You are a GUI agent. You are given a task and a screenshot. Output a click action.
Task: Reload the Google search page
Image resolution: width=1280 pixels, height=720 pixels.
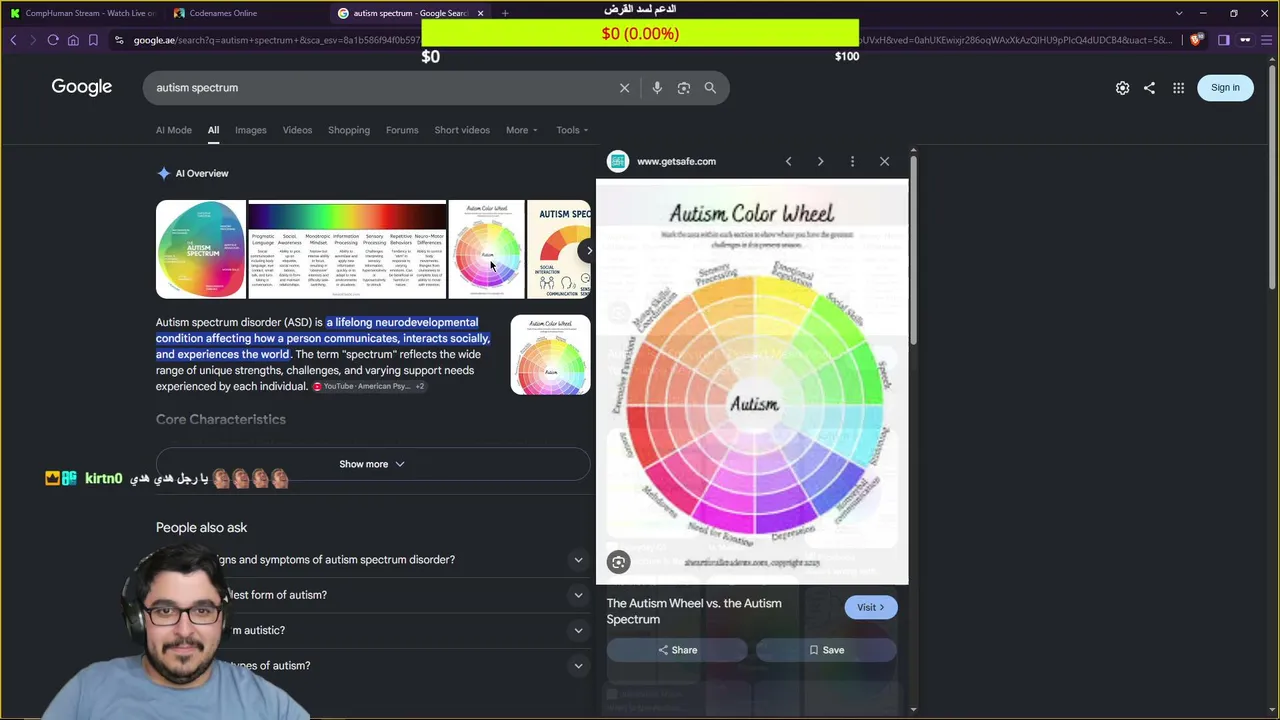coord(53,40)
